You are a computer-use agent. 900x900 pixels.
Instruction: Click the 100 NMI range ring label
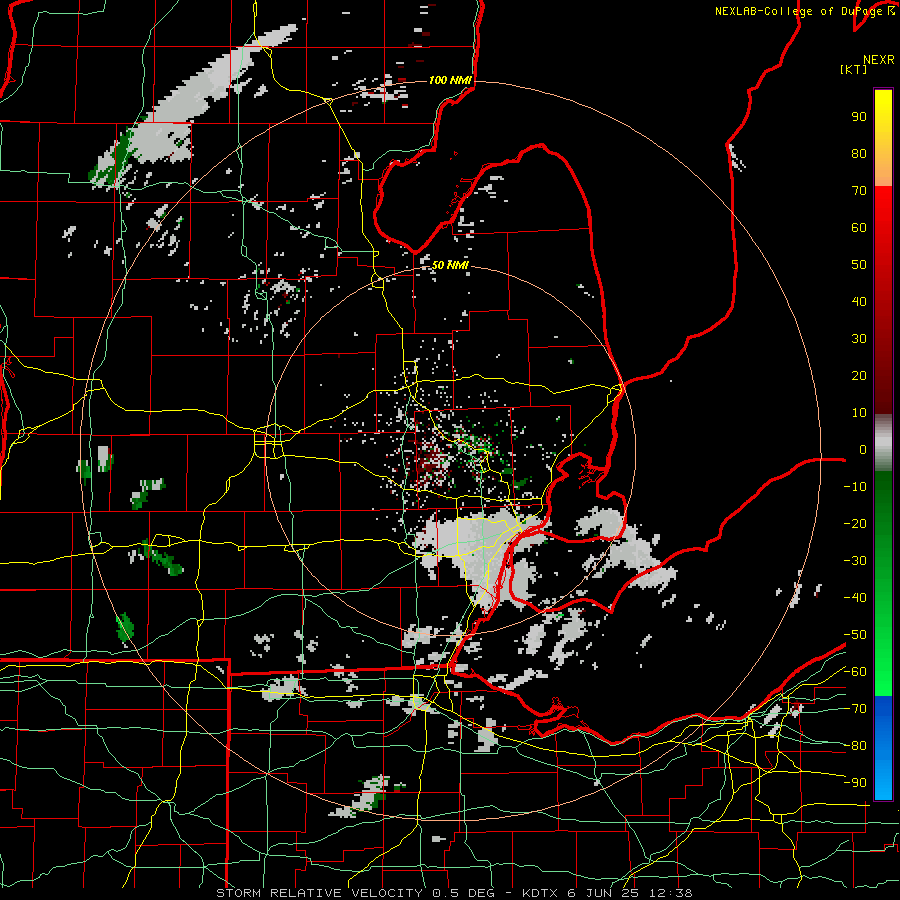pyautogui.click(x=450, y=80)
